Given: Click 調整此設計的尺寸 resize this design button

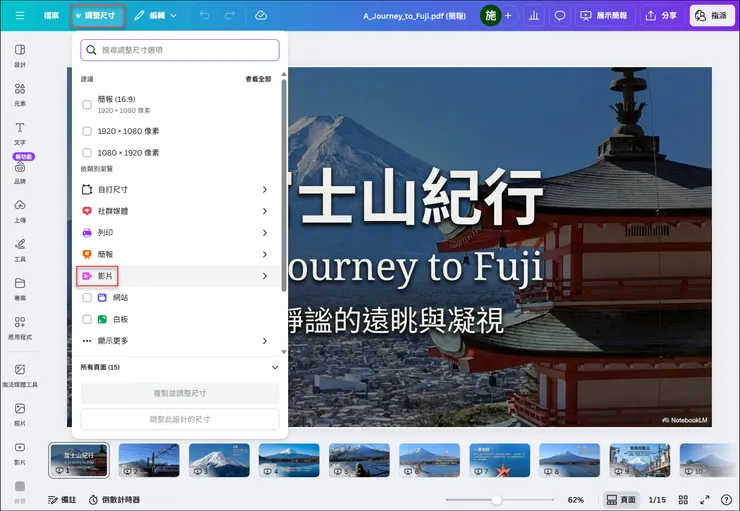Looking at the screenshot, I should 180,419.
